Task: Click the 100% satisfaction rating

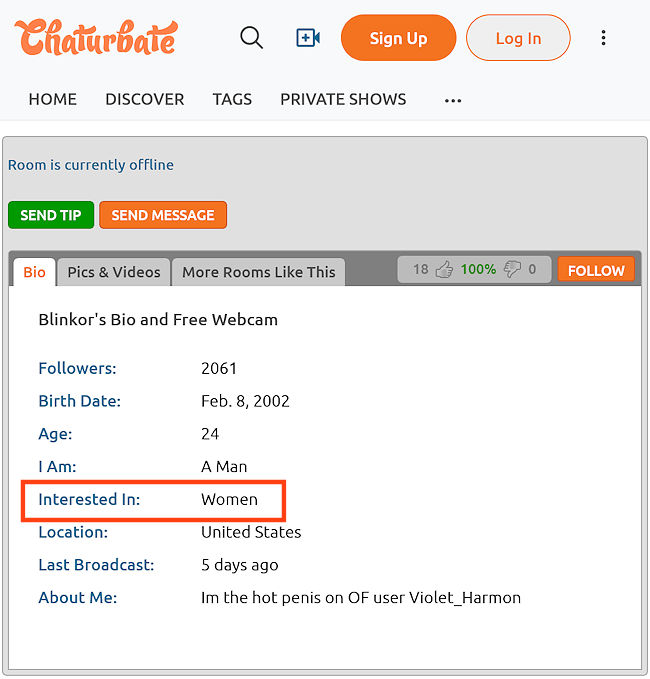Action: (x=478, y=269)
